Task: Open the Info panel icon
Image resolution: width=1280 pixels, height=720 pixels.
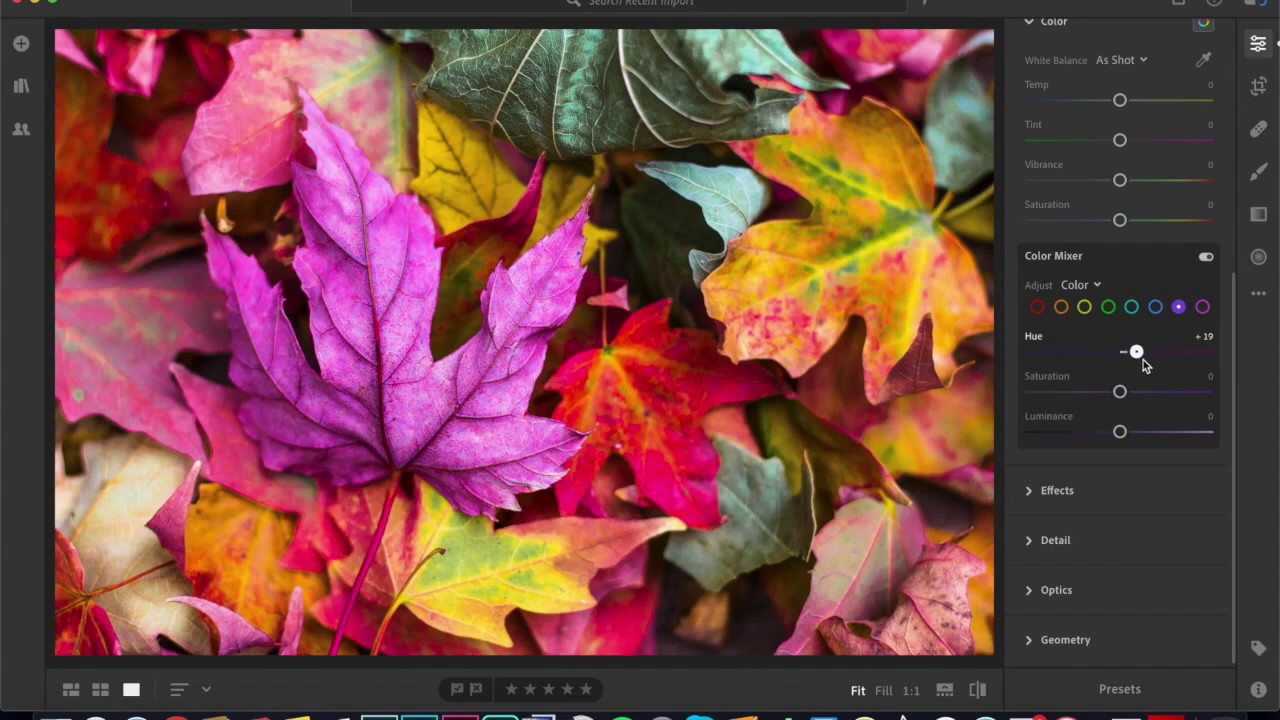Action: pyautogui.click(x=1258, y=690)
